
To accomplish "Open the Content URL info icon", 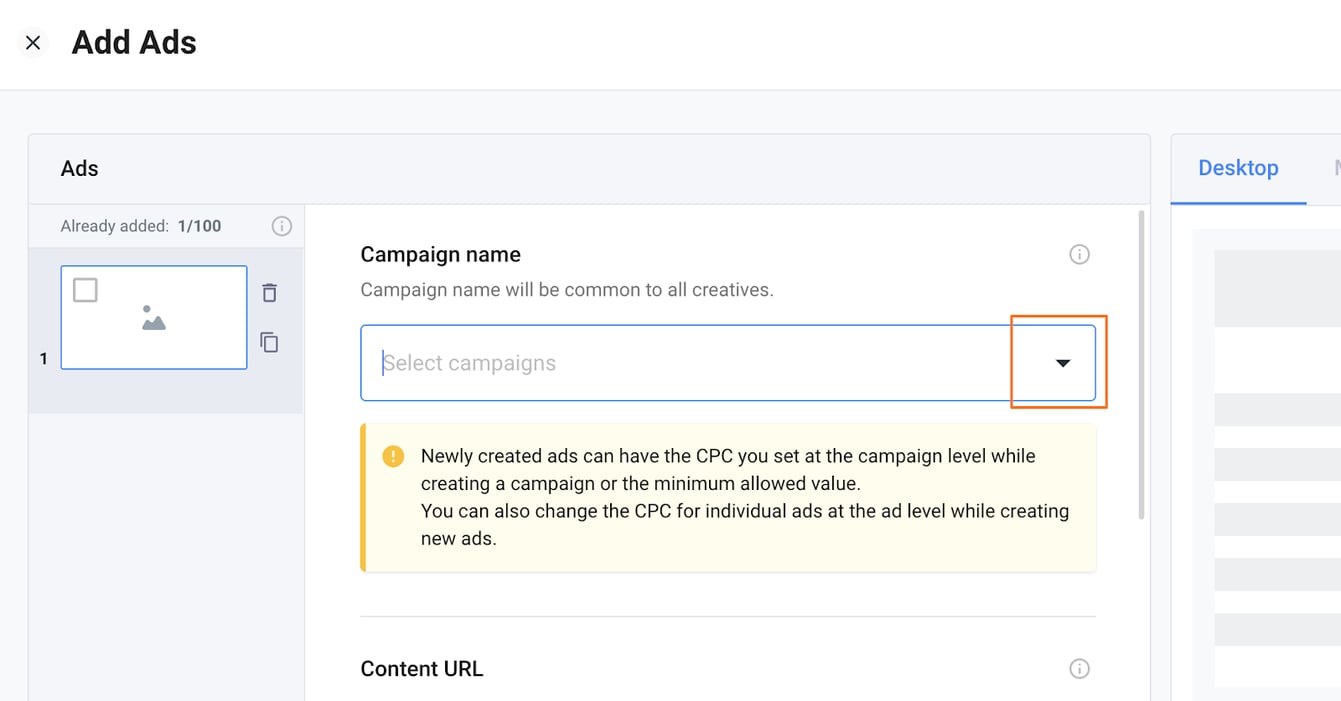I will point(1079,668).
